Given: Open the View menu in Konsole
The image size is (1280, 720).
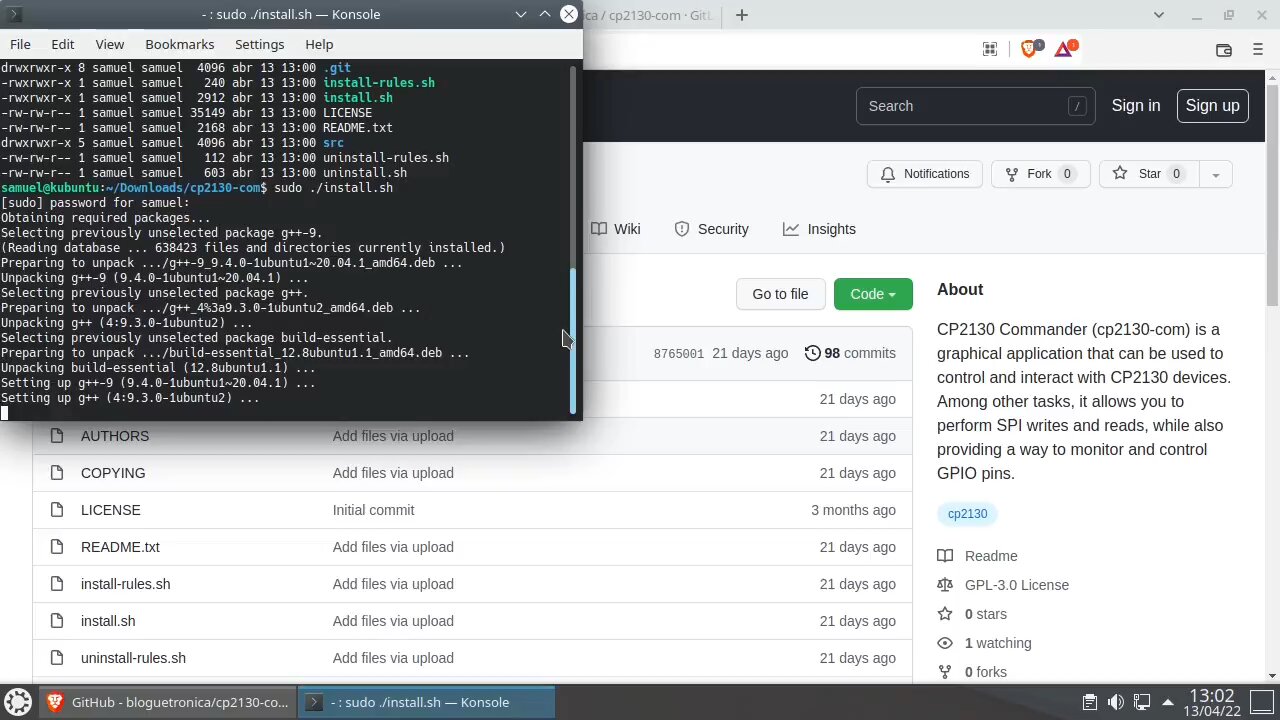Looking at the screenshot, I should click(x=110, y=44).
